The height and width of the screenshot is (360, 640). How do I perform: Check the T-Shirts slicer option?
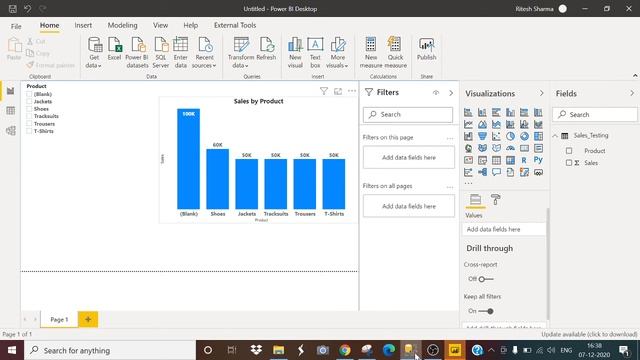[x=29, y=131]
